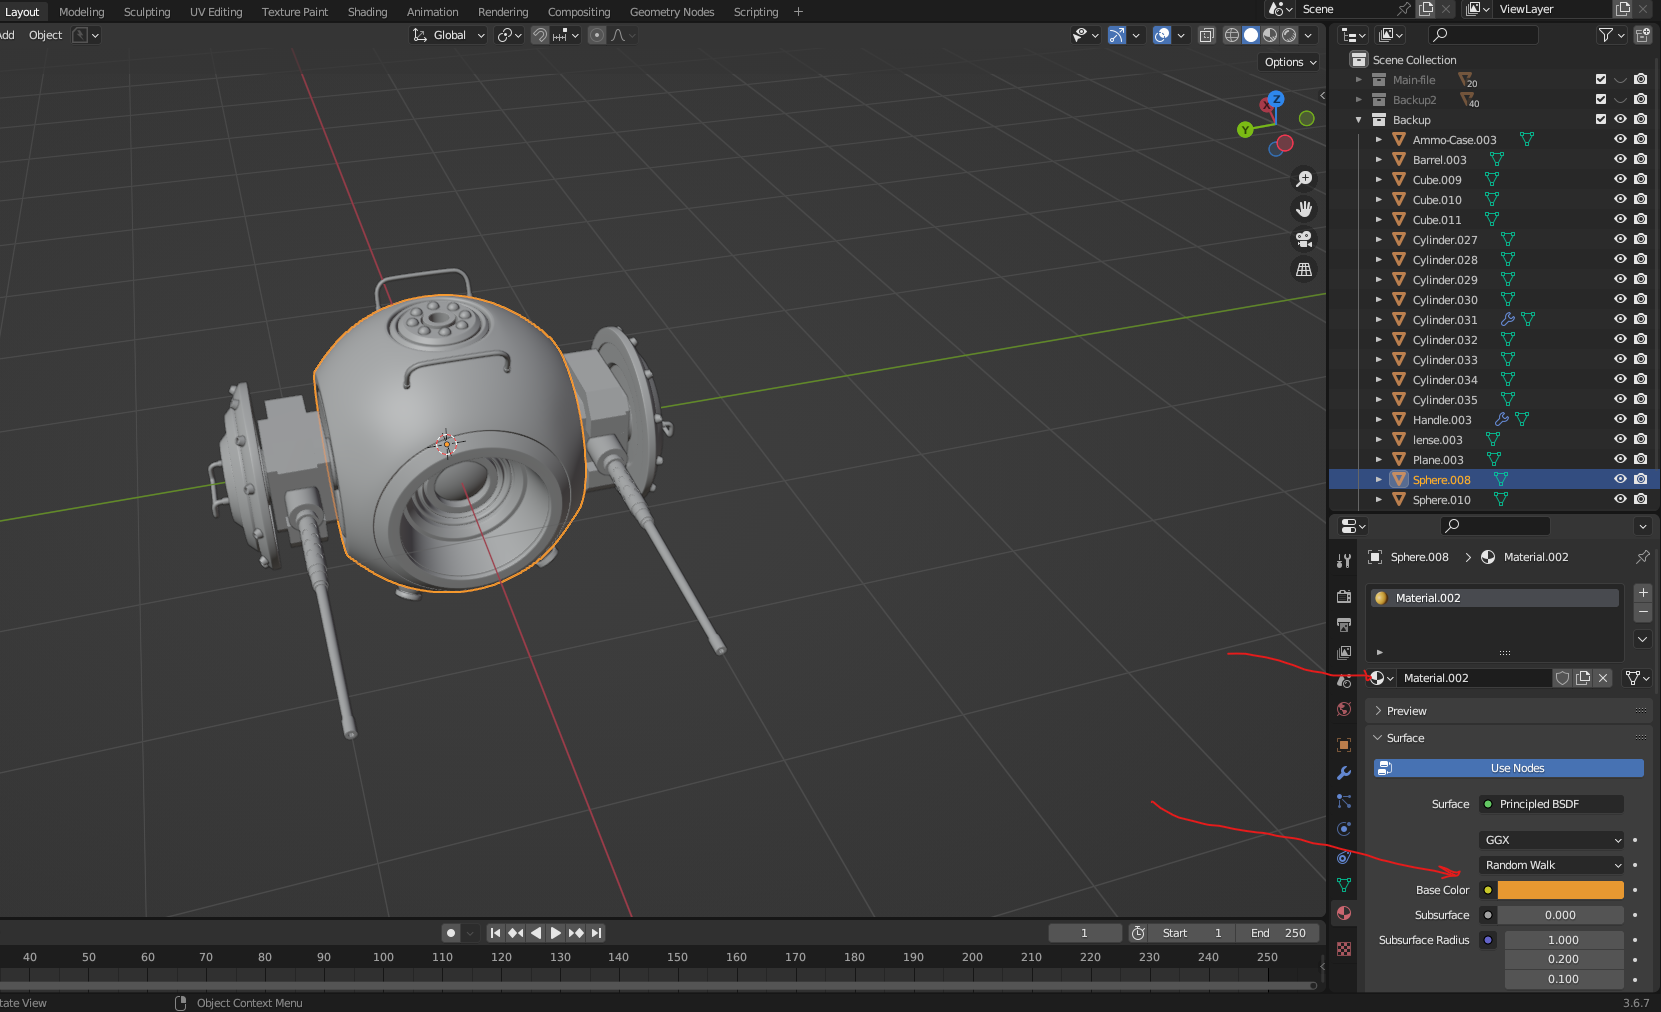
Task: Unlink Material.002 with the X icon
Action: (x=1603, y=678)
